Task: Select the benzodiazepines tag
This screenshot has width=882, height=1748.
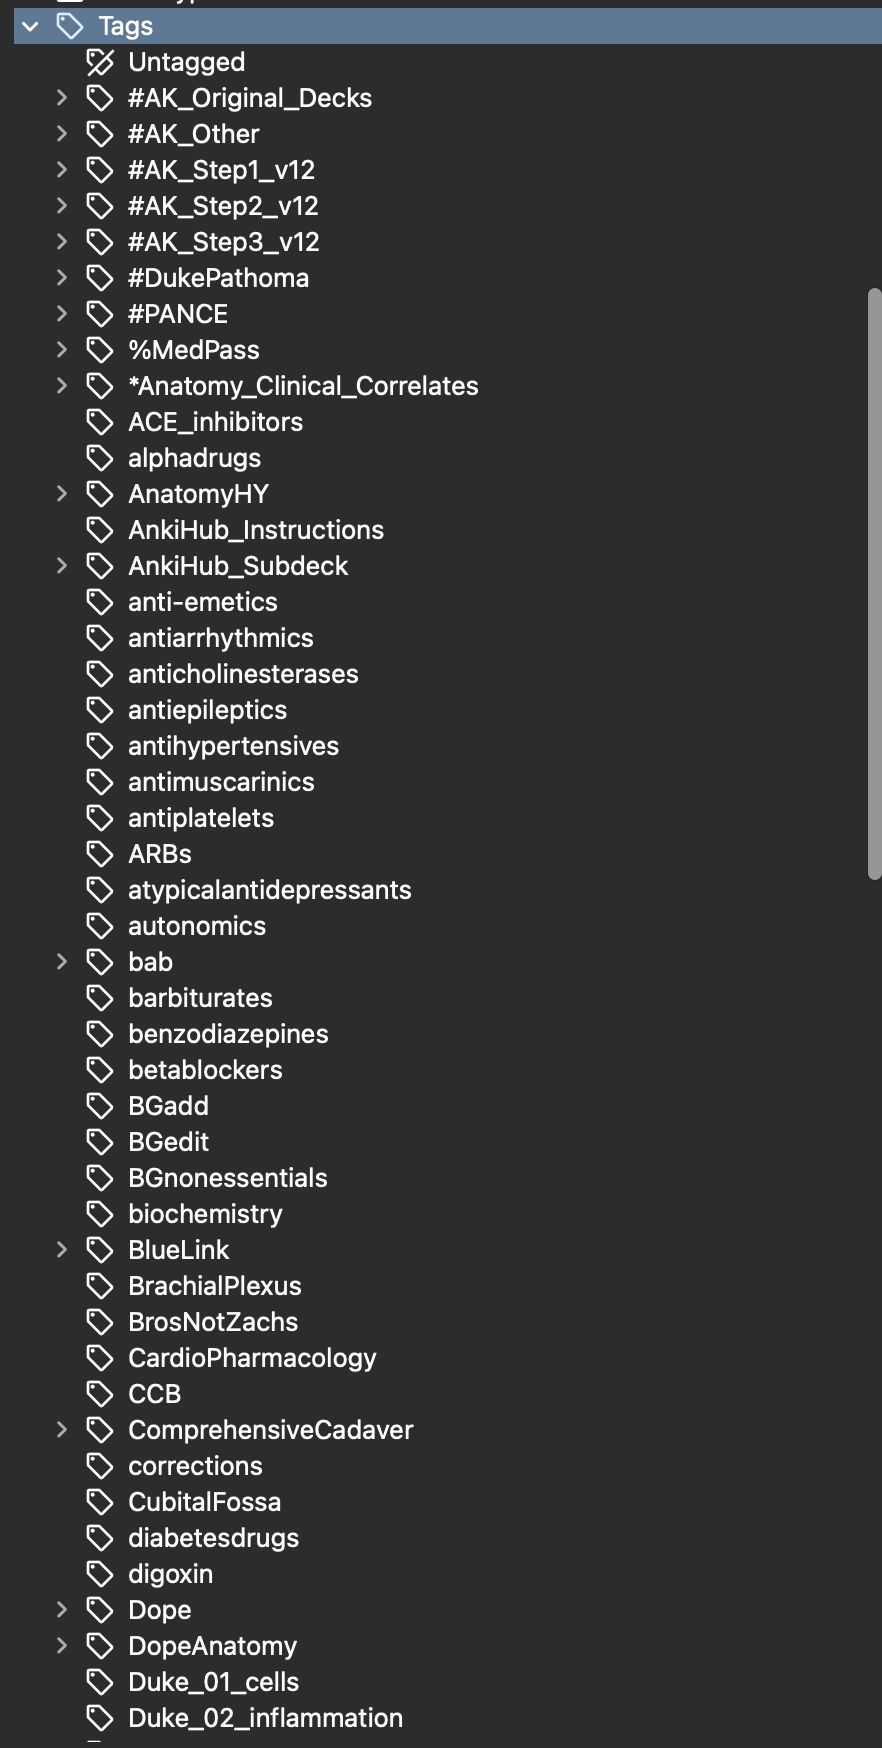Action: (228, 1034)
